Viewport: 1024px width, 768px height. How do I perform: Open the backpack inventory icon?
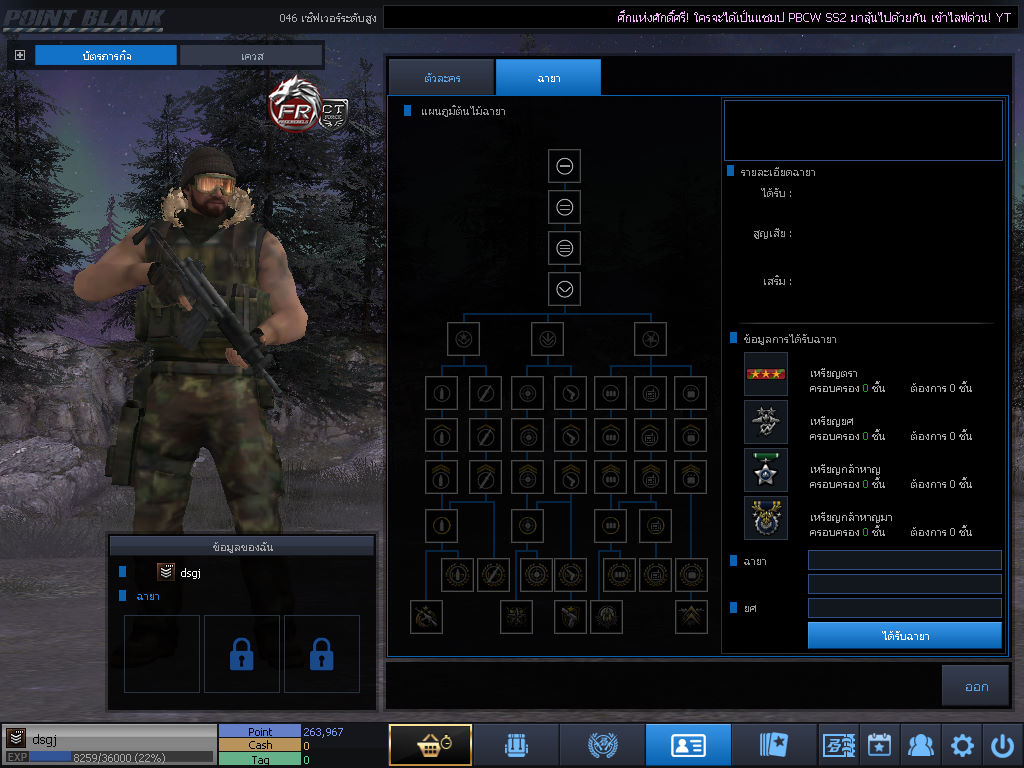tap(516, 744)
